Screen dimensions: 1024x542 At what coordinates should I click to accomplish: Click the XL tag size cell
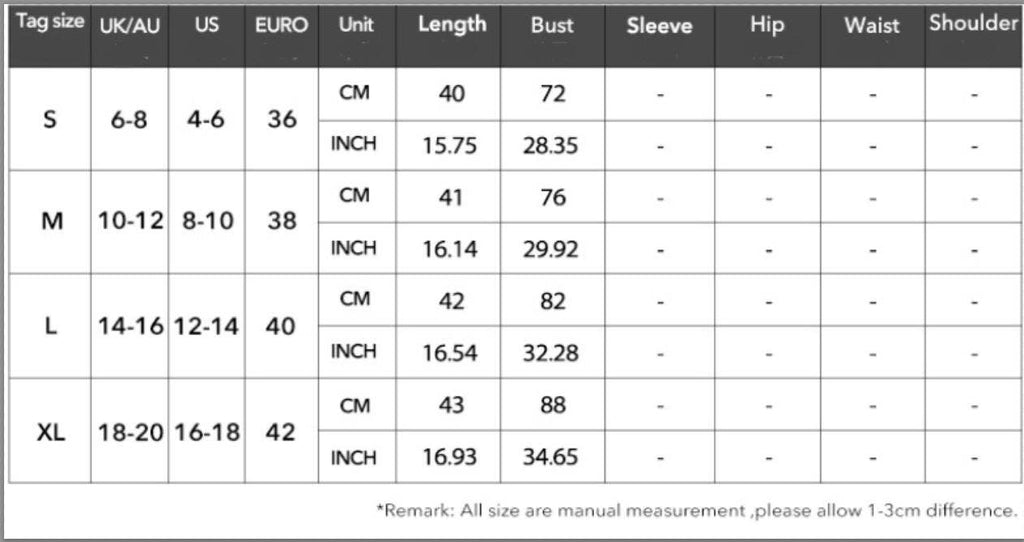pyautogui.click(x=50, y=432)
